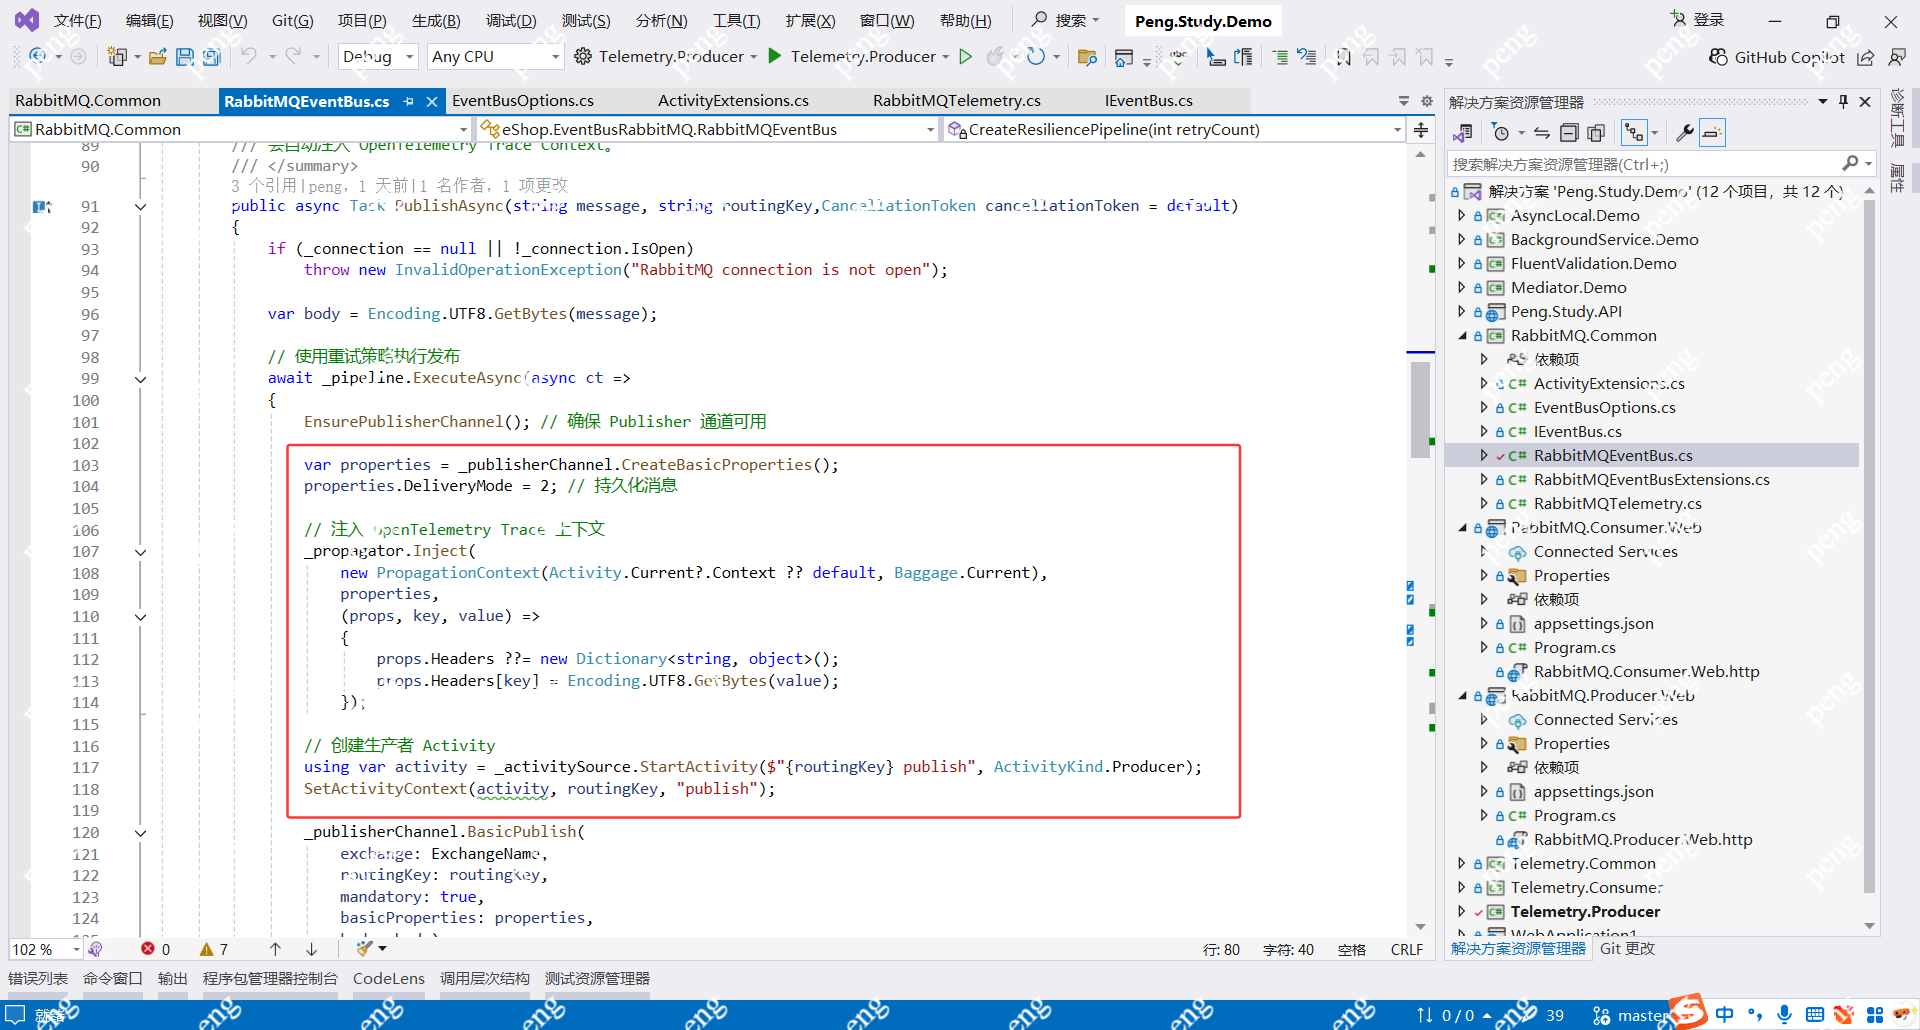Click the Solution Explorer search field

[x=1660, y=164]
